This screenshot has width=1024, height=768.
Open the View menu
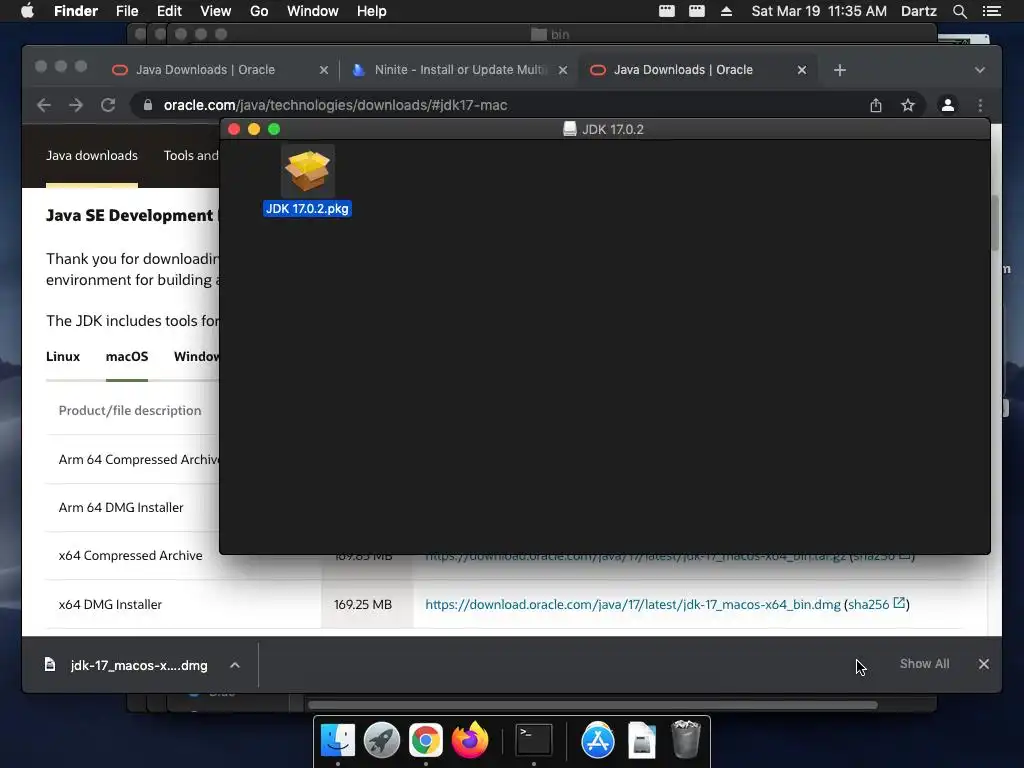216,11
